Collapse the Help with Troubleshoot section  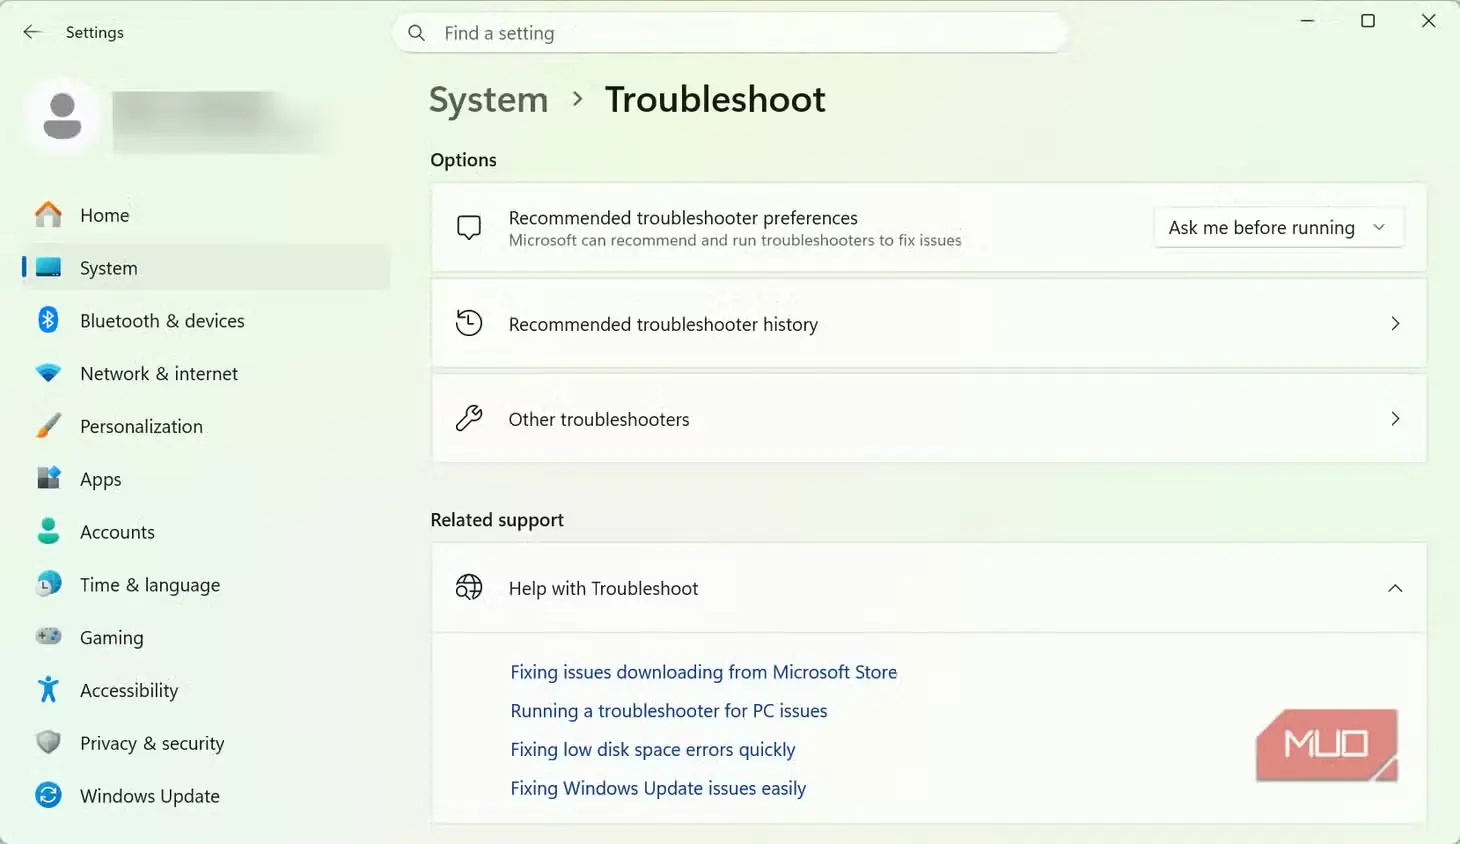[1395, 588]
